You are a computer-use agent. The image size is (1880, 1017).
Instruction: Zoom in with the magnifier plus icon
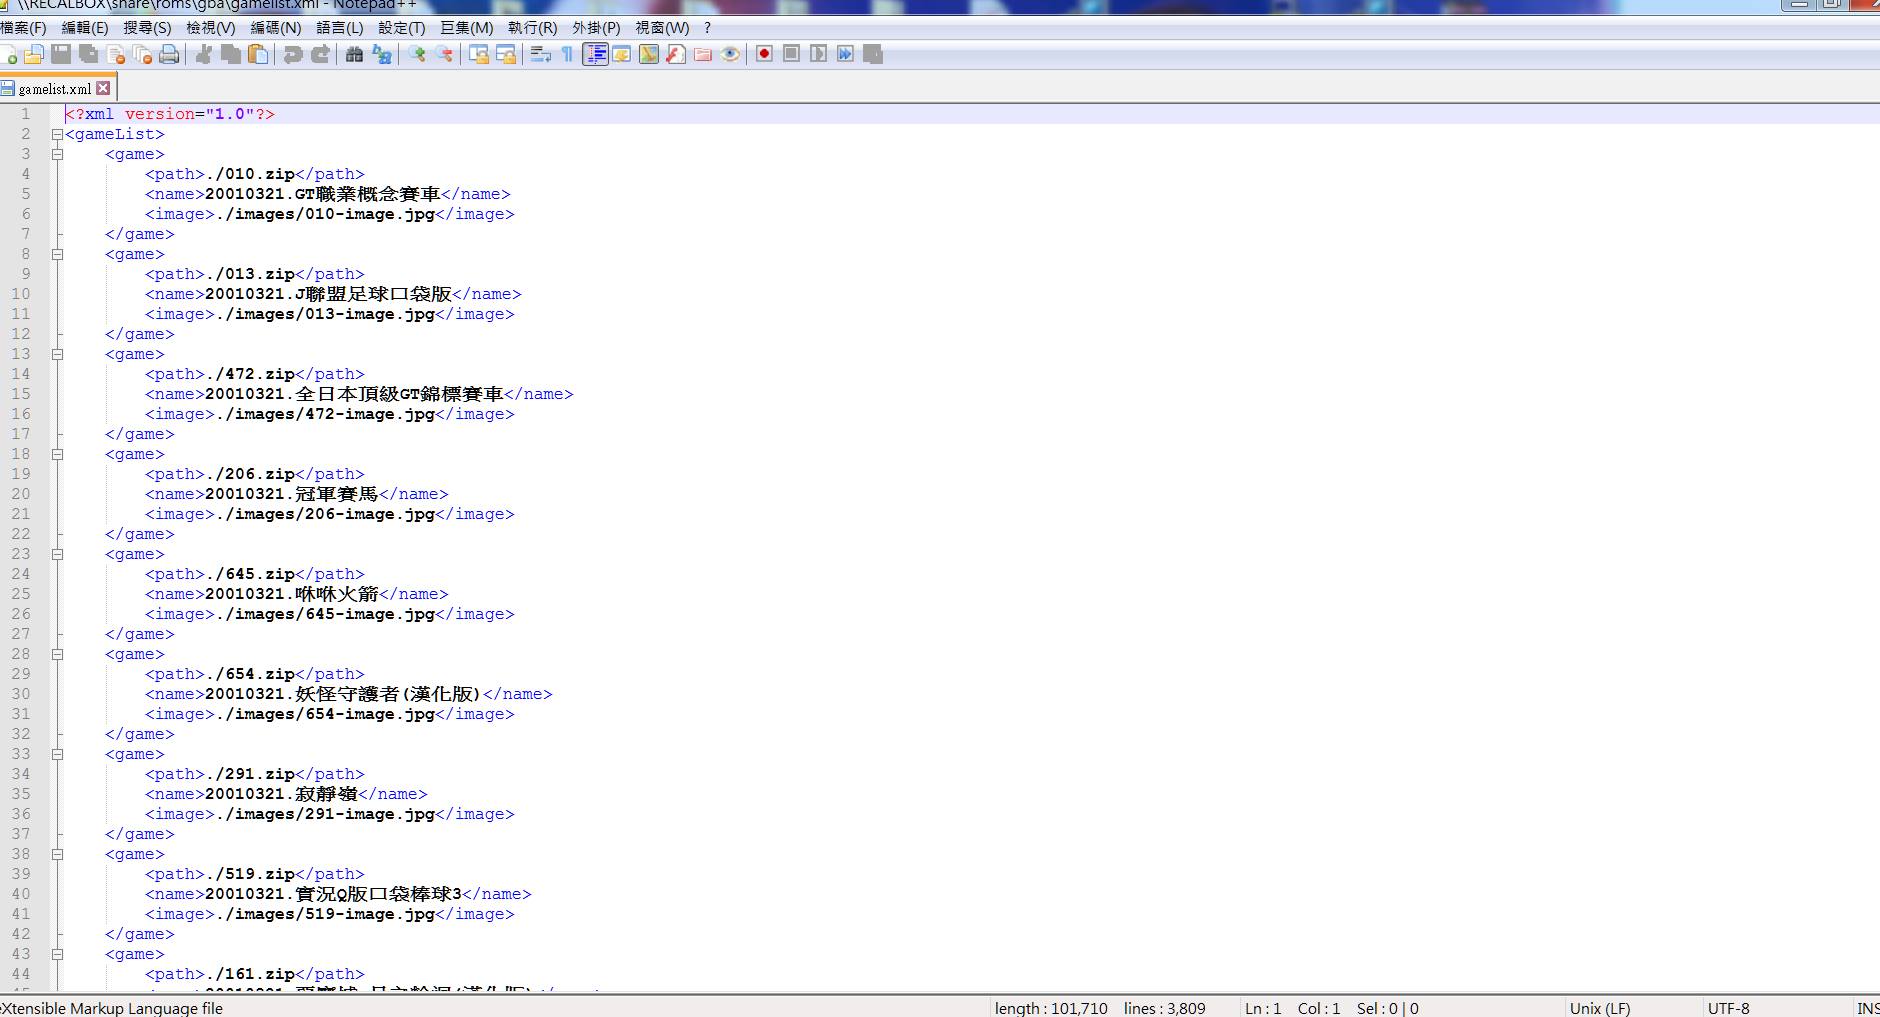click(x=417, y=54)
